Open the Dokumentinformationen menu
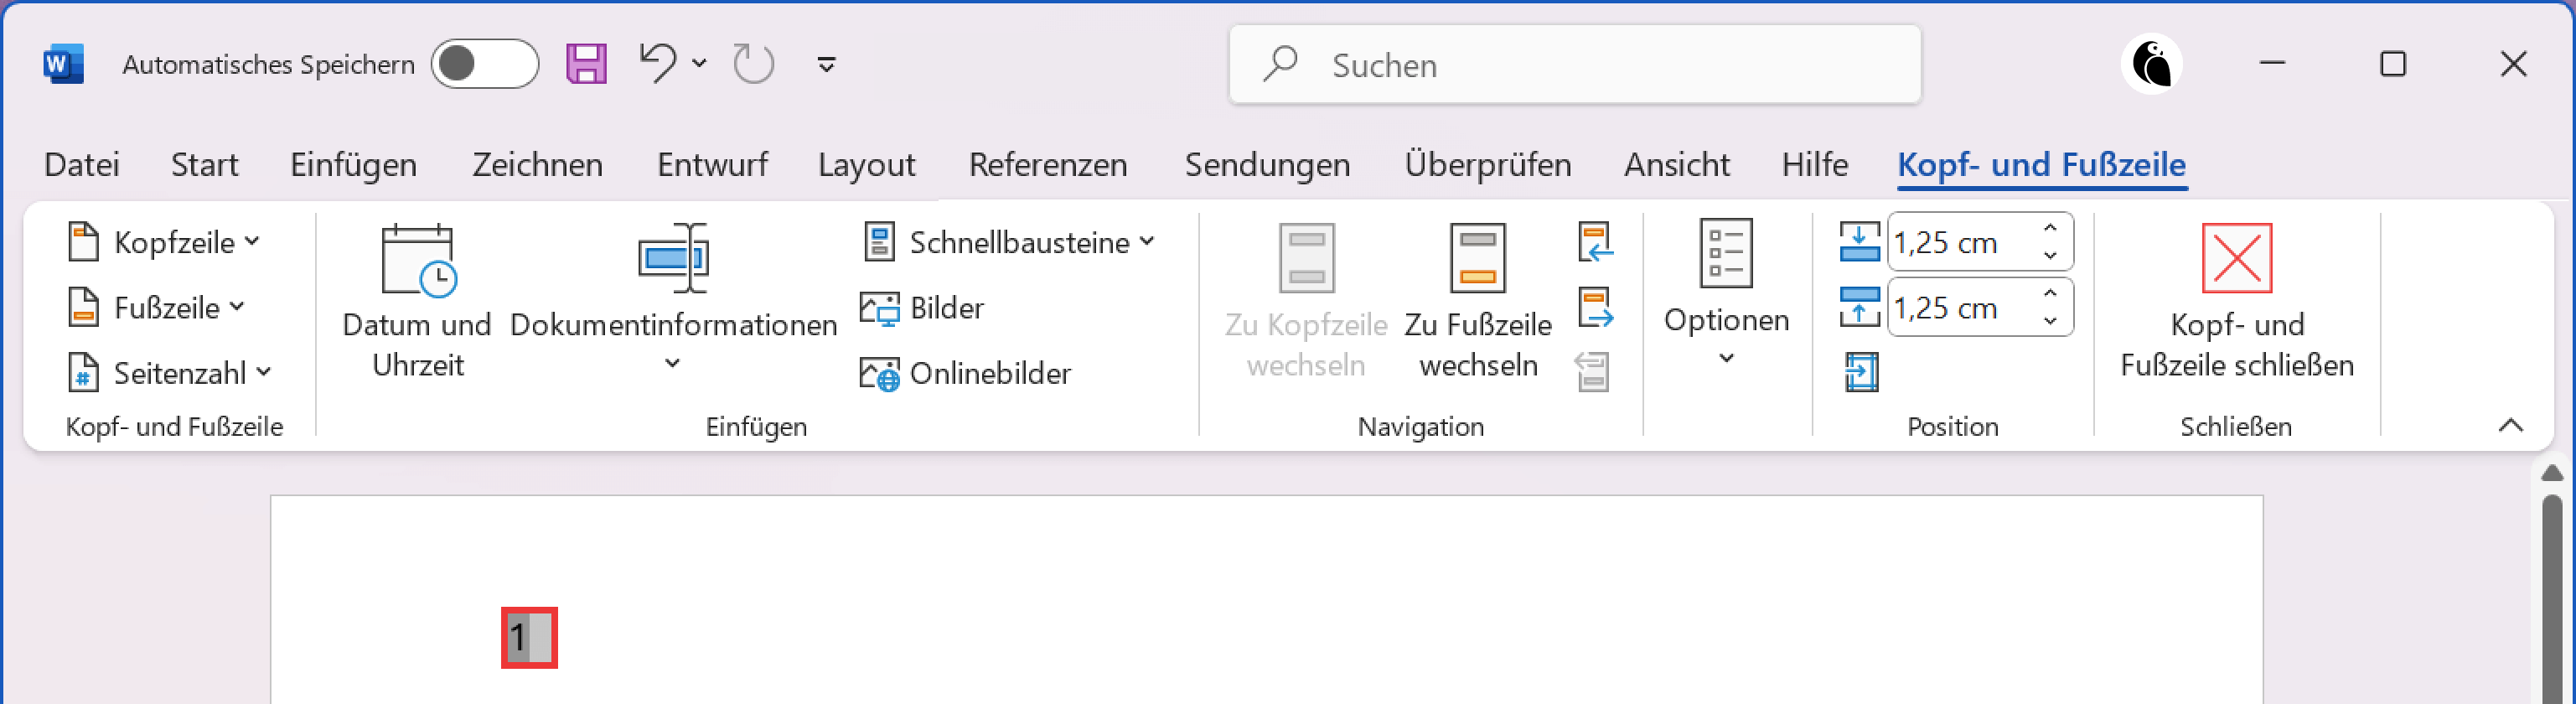 673,299
